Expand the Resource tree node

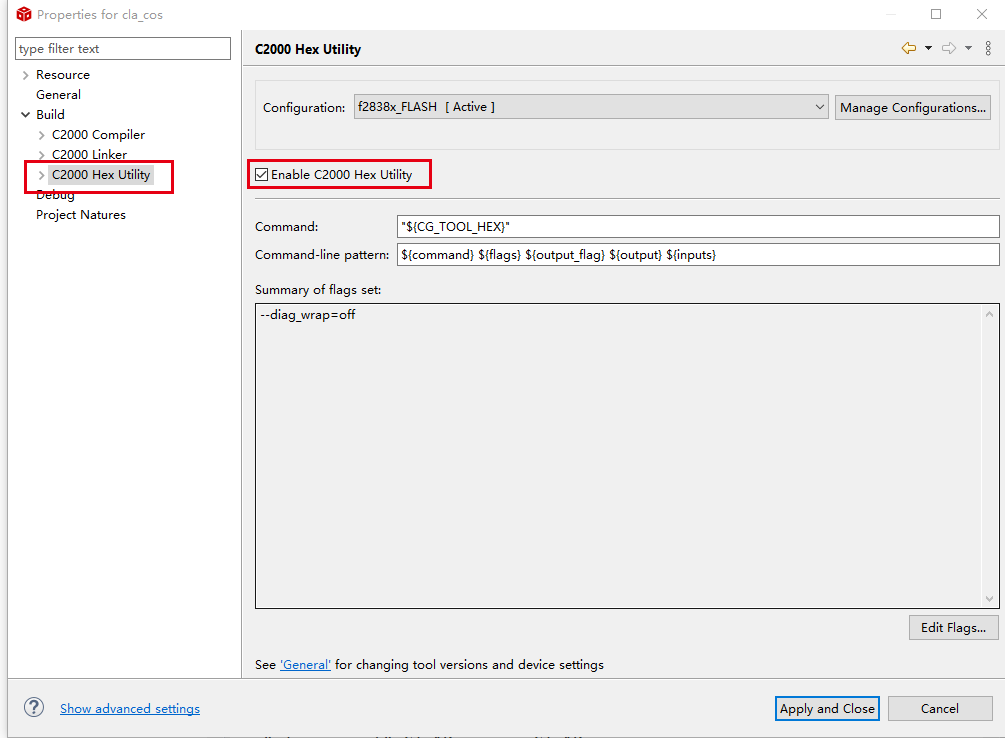point(26,75)
